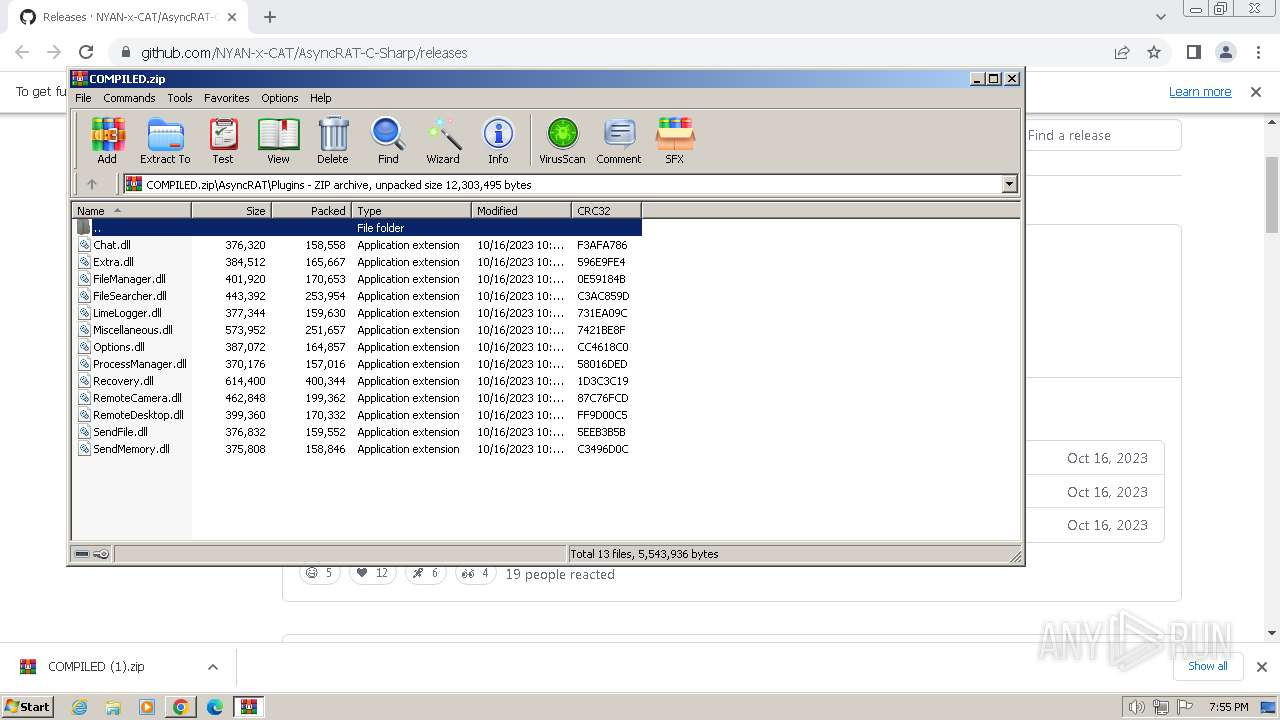
Task: Open the Tools menu
Action: pyautogui.click(x=180, y=98)
